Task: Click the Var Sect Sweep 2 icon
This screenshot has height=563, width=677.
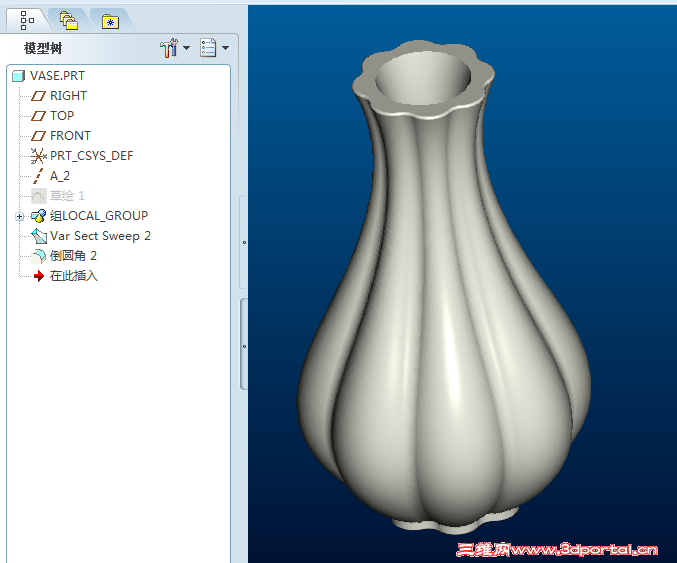Action: click(x=39, y=236)
